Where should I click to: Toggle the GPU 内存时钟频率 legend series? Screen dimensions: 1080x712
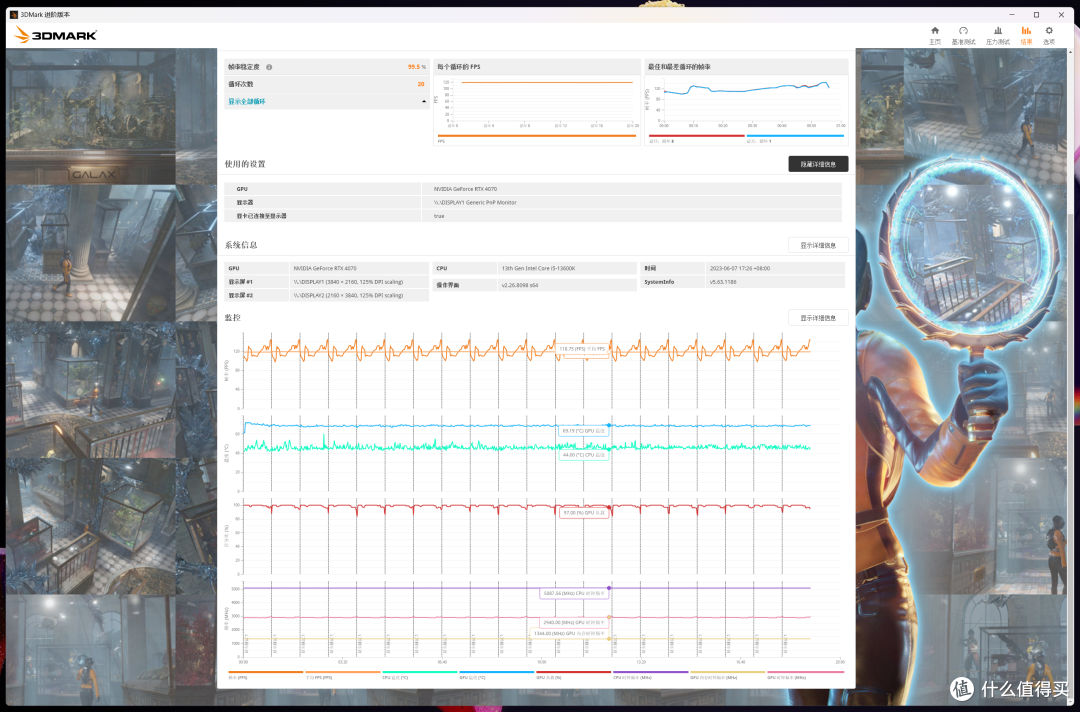728,675
